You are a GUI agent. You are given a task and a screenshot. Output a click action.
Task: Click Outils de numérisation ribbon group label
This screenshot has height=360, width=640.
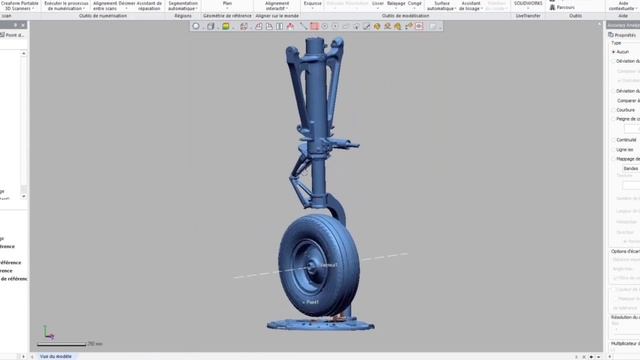pos(103,16)
